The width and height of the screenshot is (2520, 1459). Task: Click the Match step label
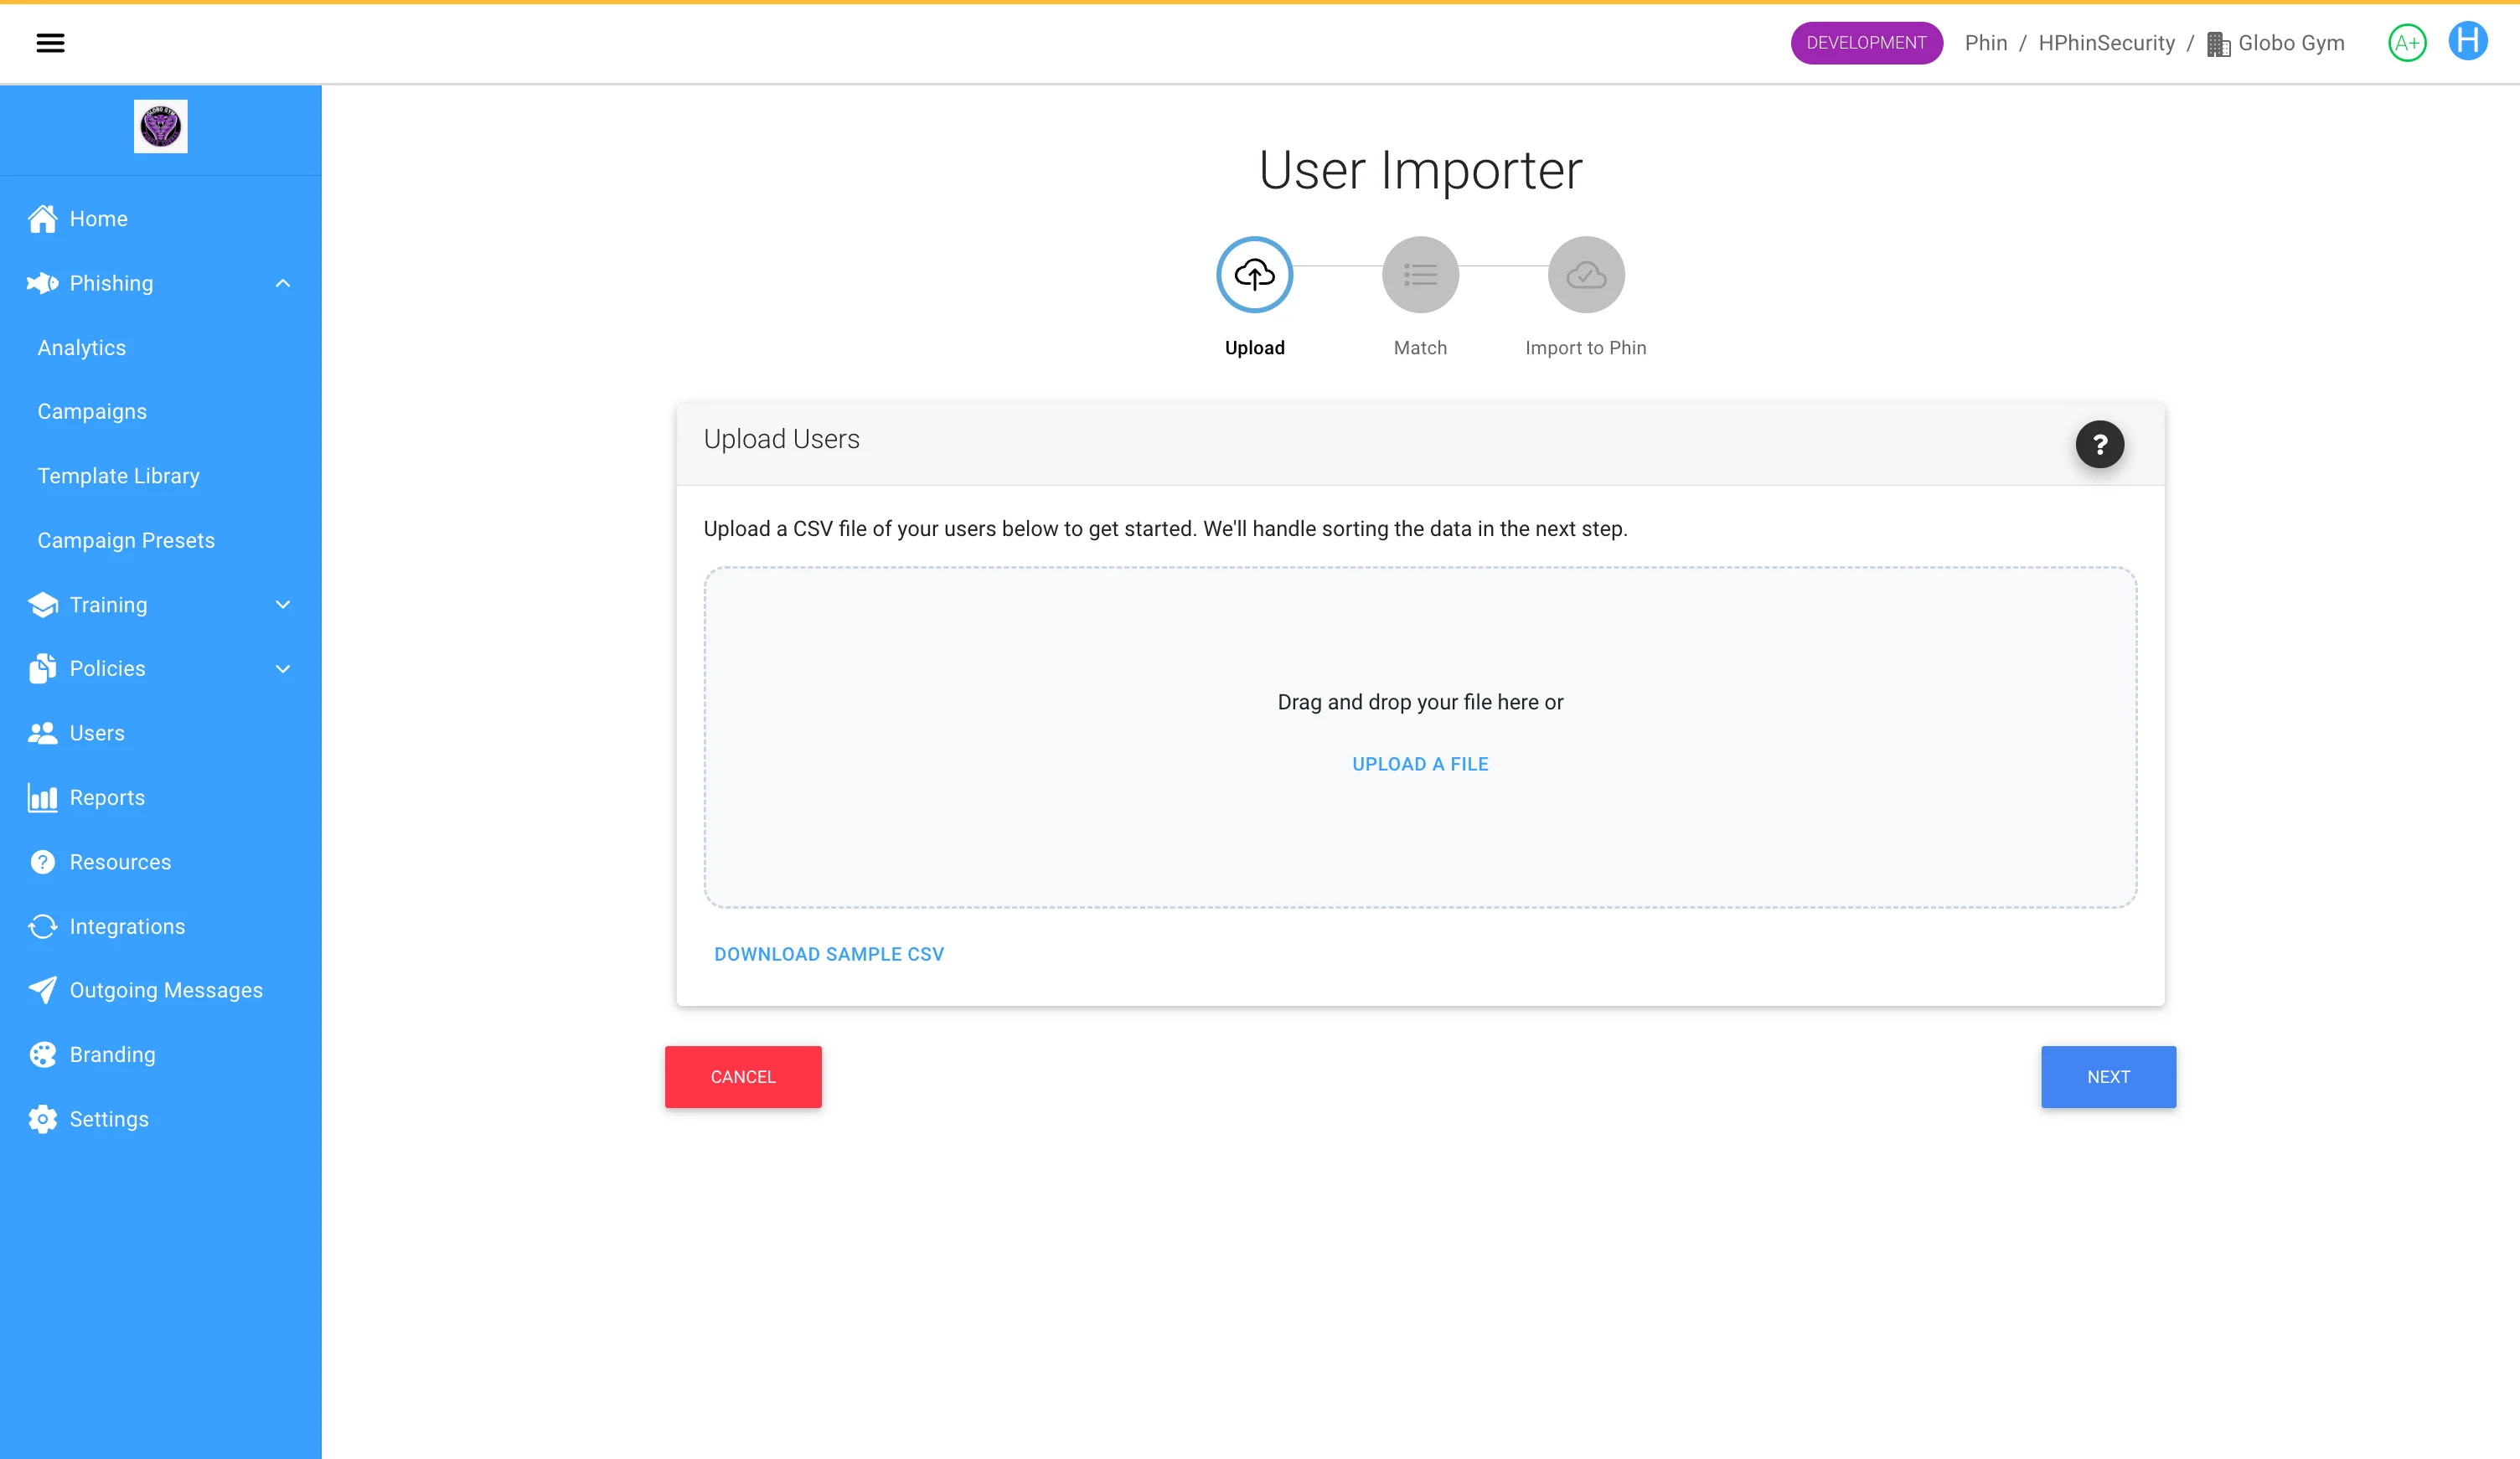[1420, 348]
